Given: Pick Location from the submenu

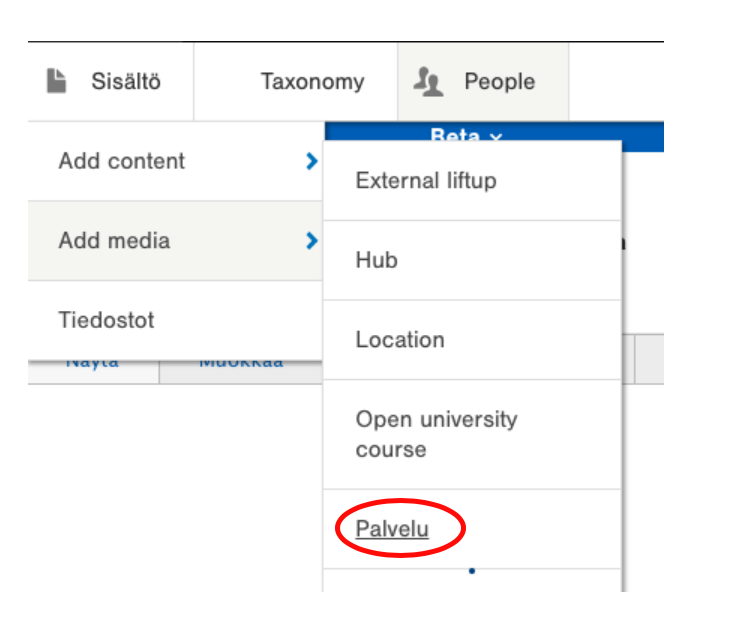Looking at the screenshot, I should tap(400, 340).
